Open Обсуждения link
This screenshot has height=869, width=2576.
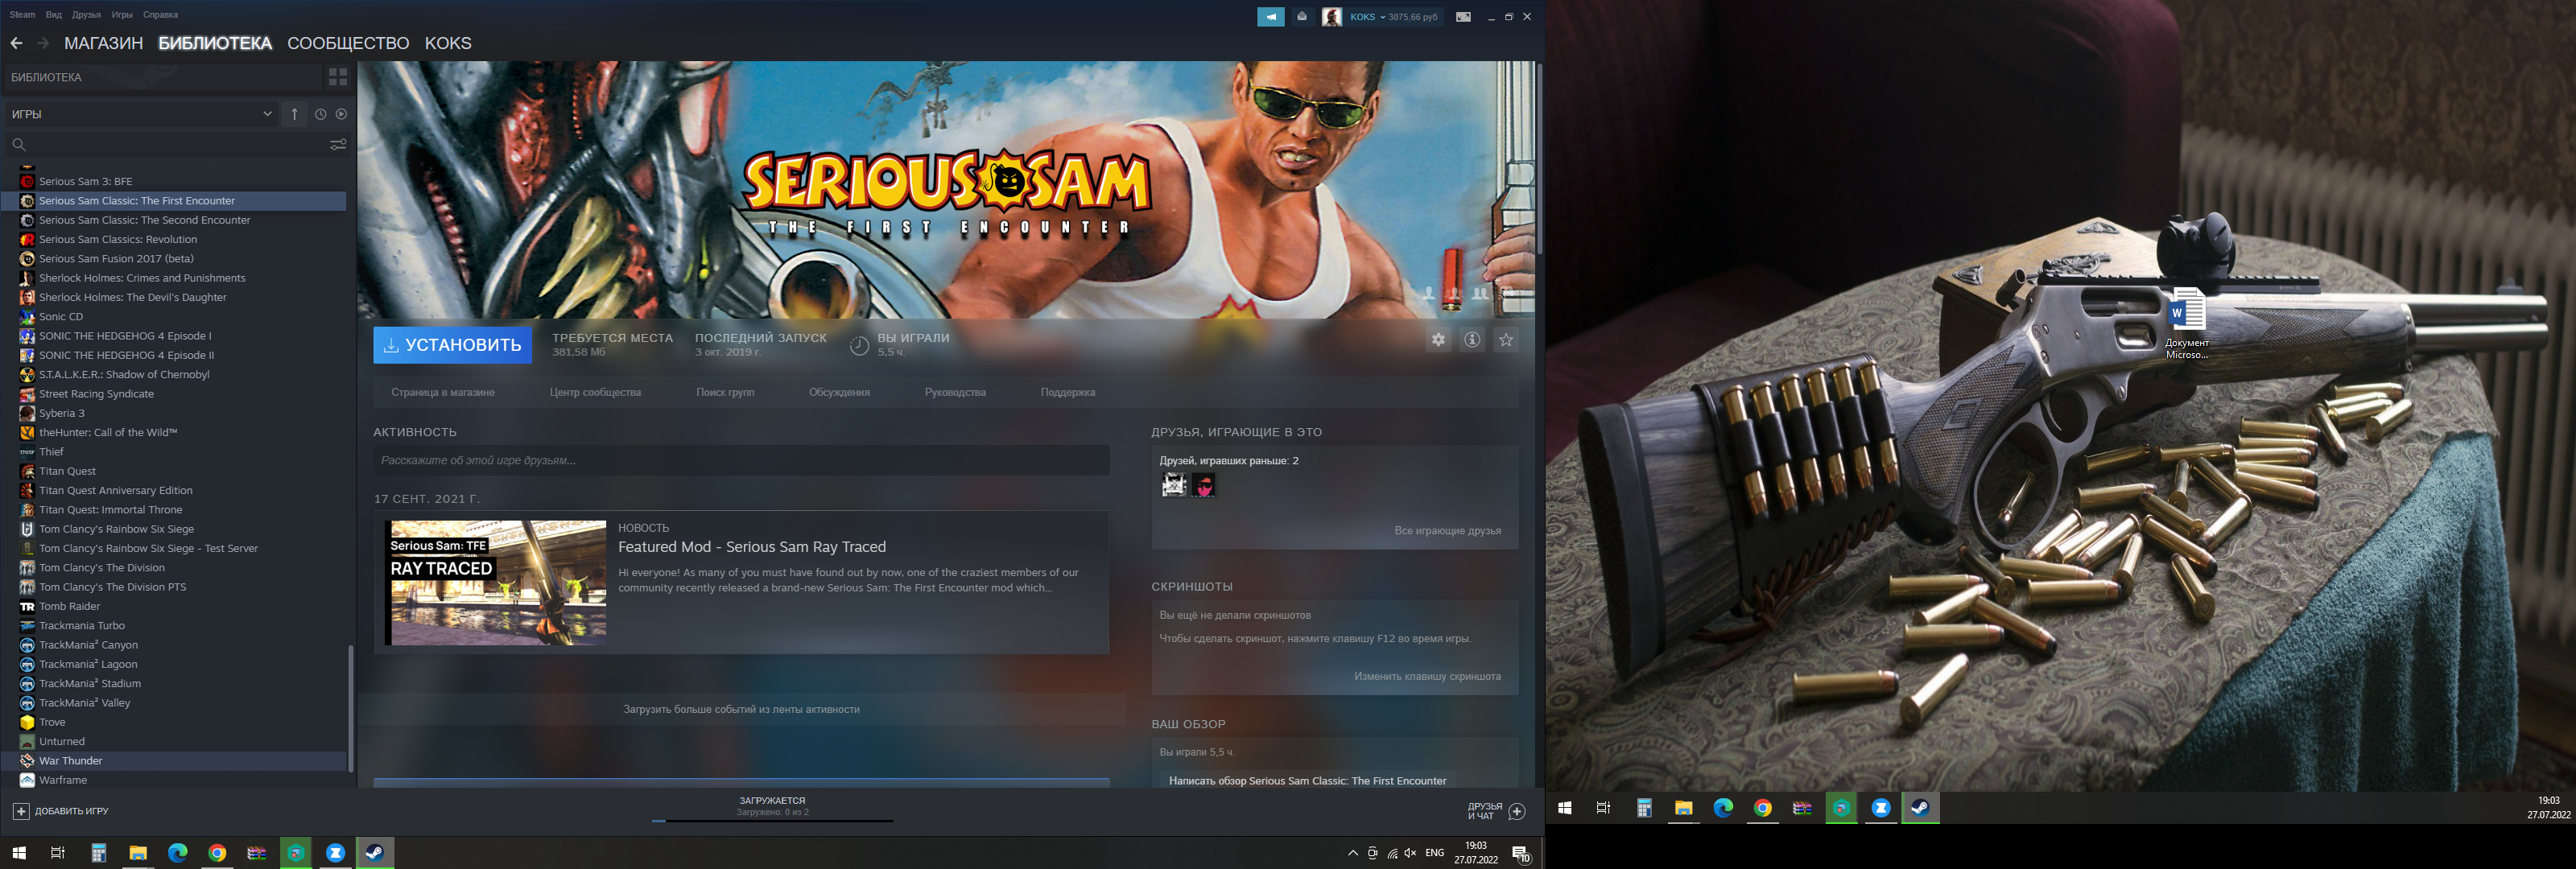click(x=839, y=393)
